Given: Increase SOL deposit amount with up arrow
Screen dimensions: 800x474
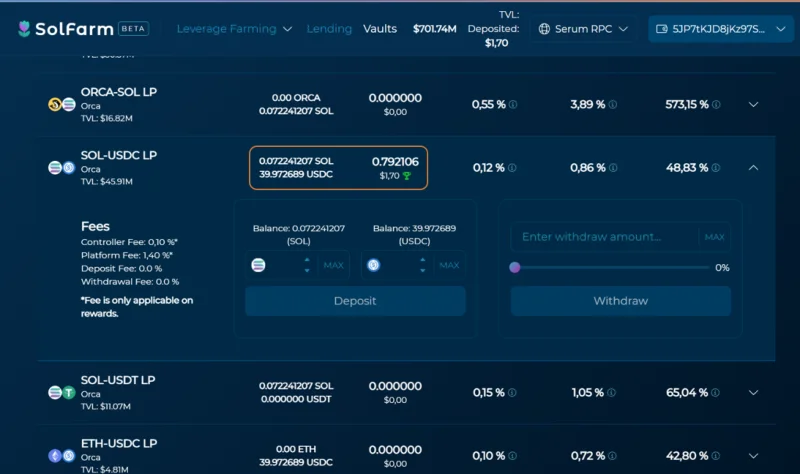Looking at the screenshot, I should tap(307, 260).
